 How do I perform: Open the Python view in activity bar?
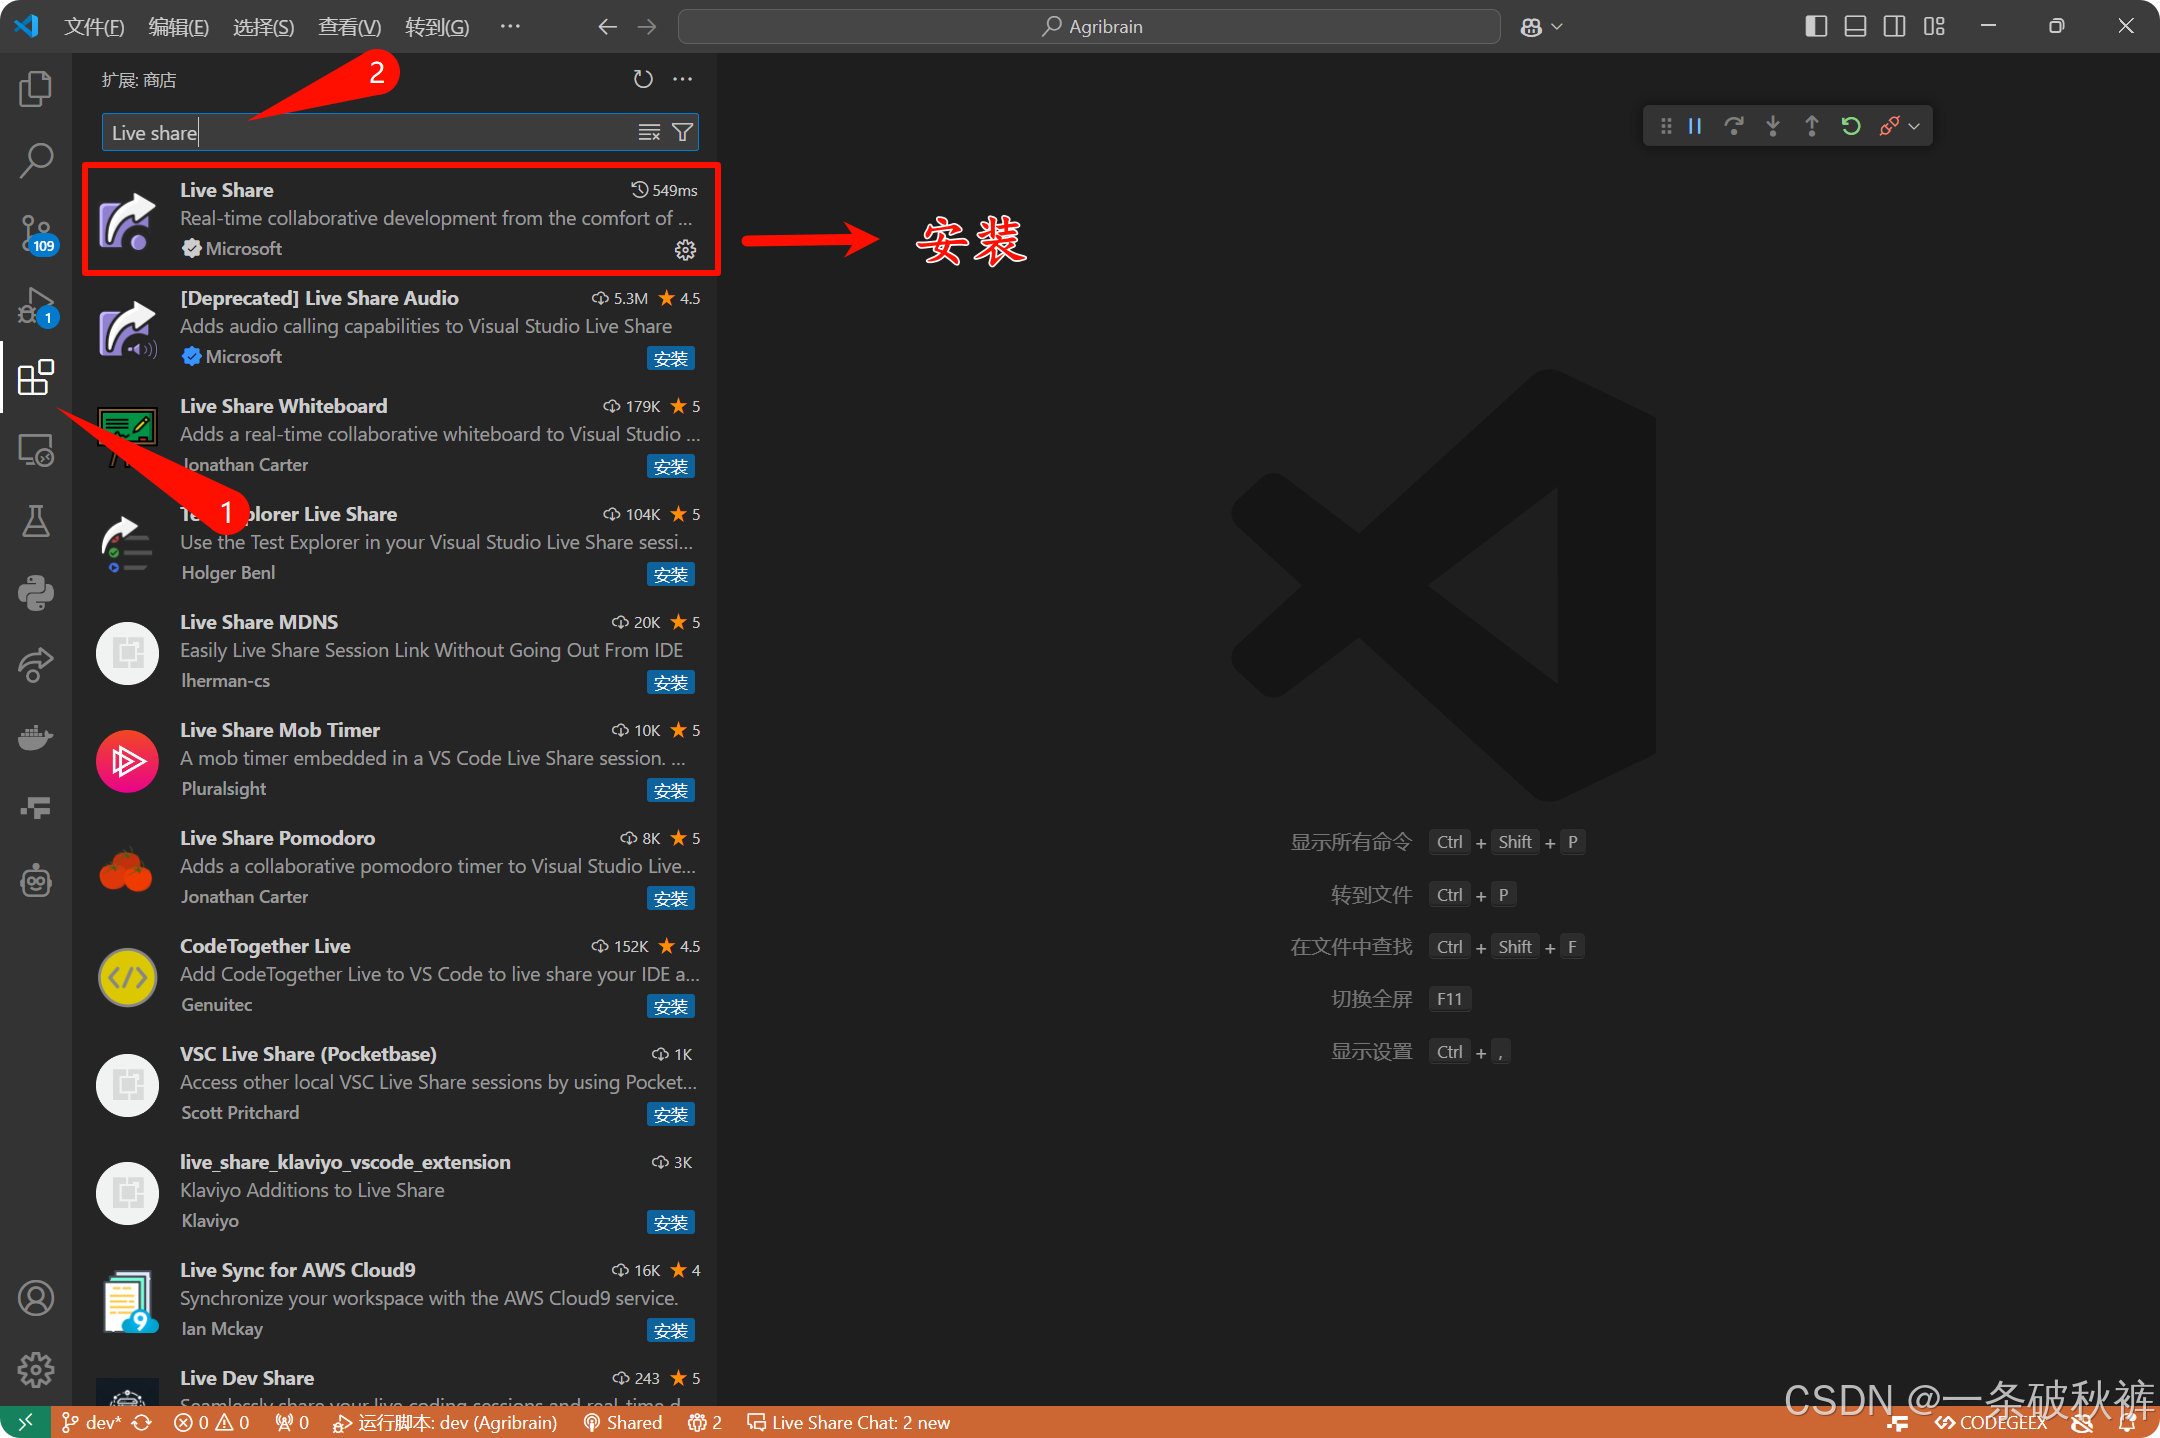click(36, 593)
